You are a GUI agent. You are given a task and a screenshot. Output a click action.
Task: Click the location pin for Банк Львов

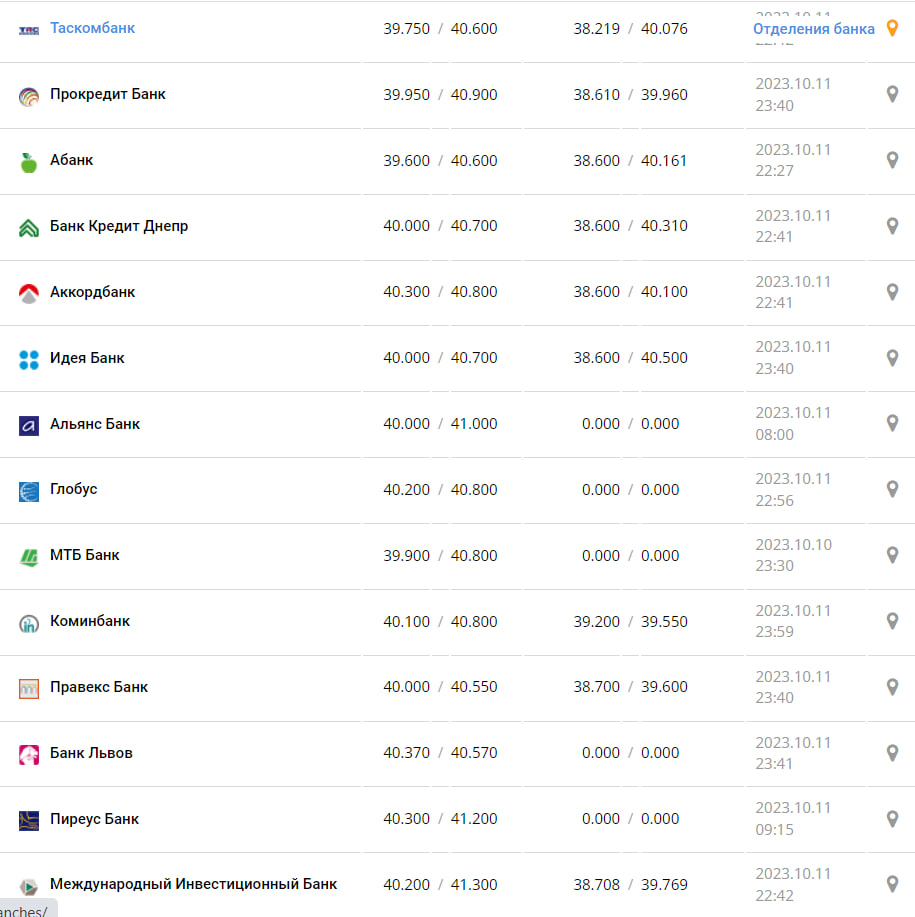(x=893, y=753)
